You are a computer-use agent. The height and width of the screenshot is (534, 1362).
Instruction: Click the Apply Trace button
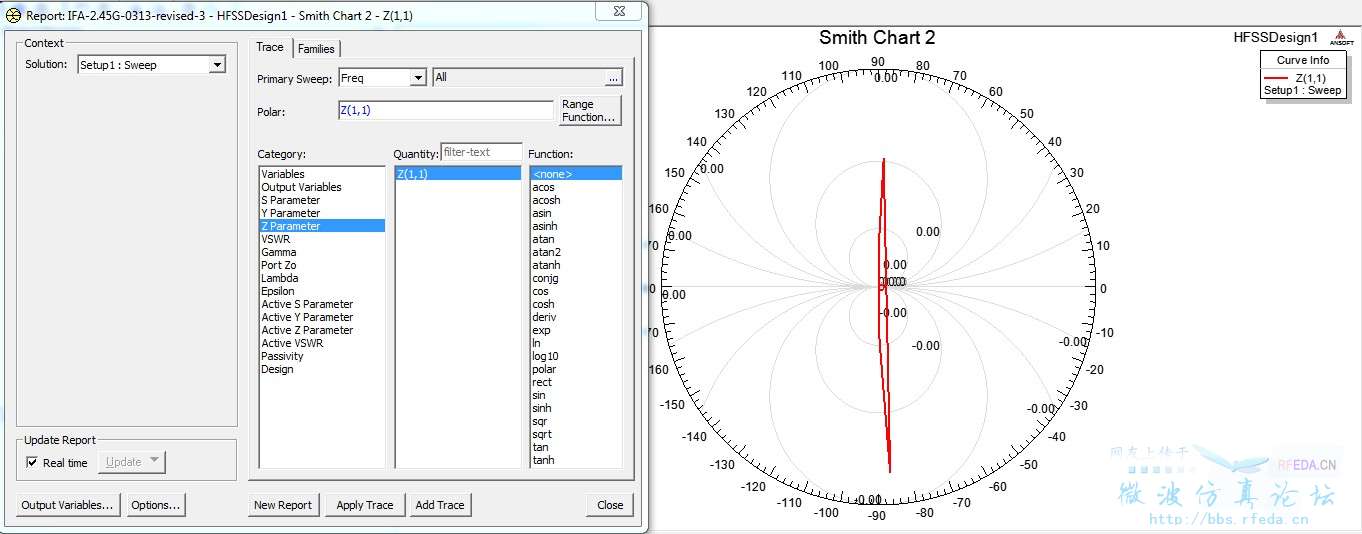coord(365,505)
